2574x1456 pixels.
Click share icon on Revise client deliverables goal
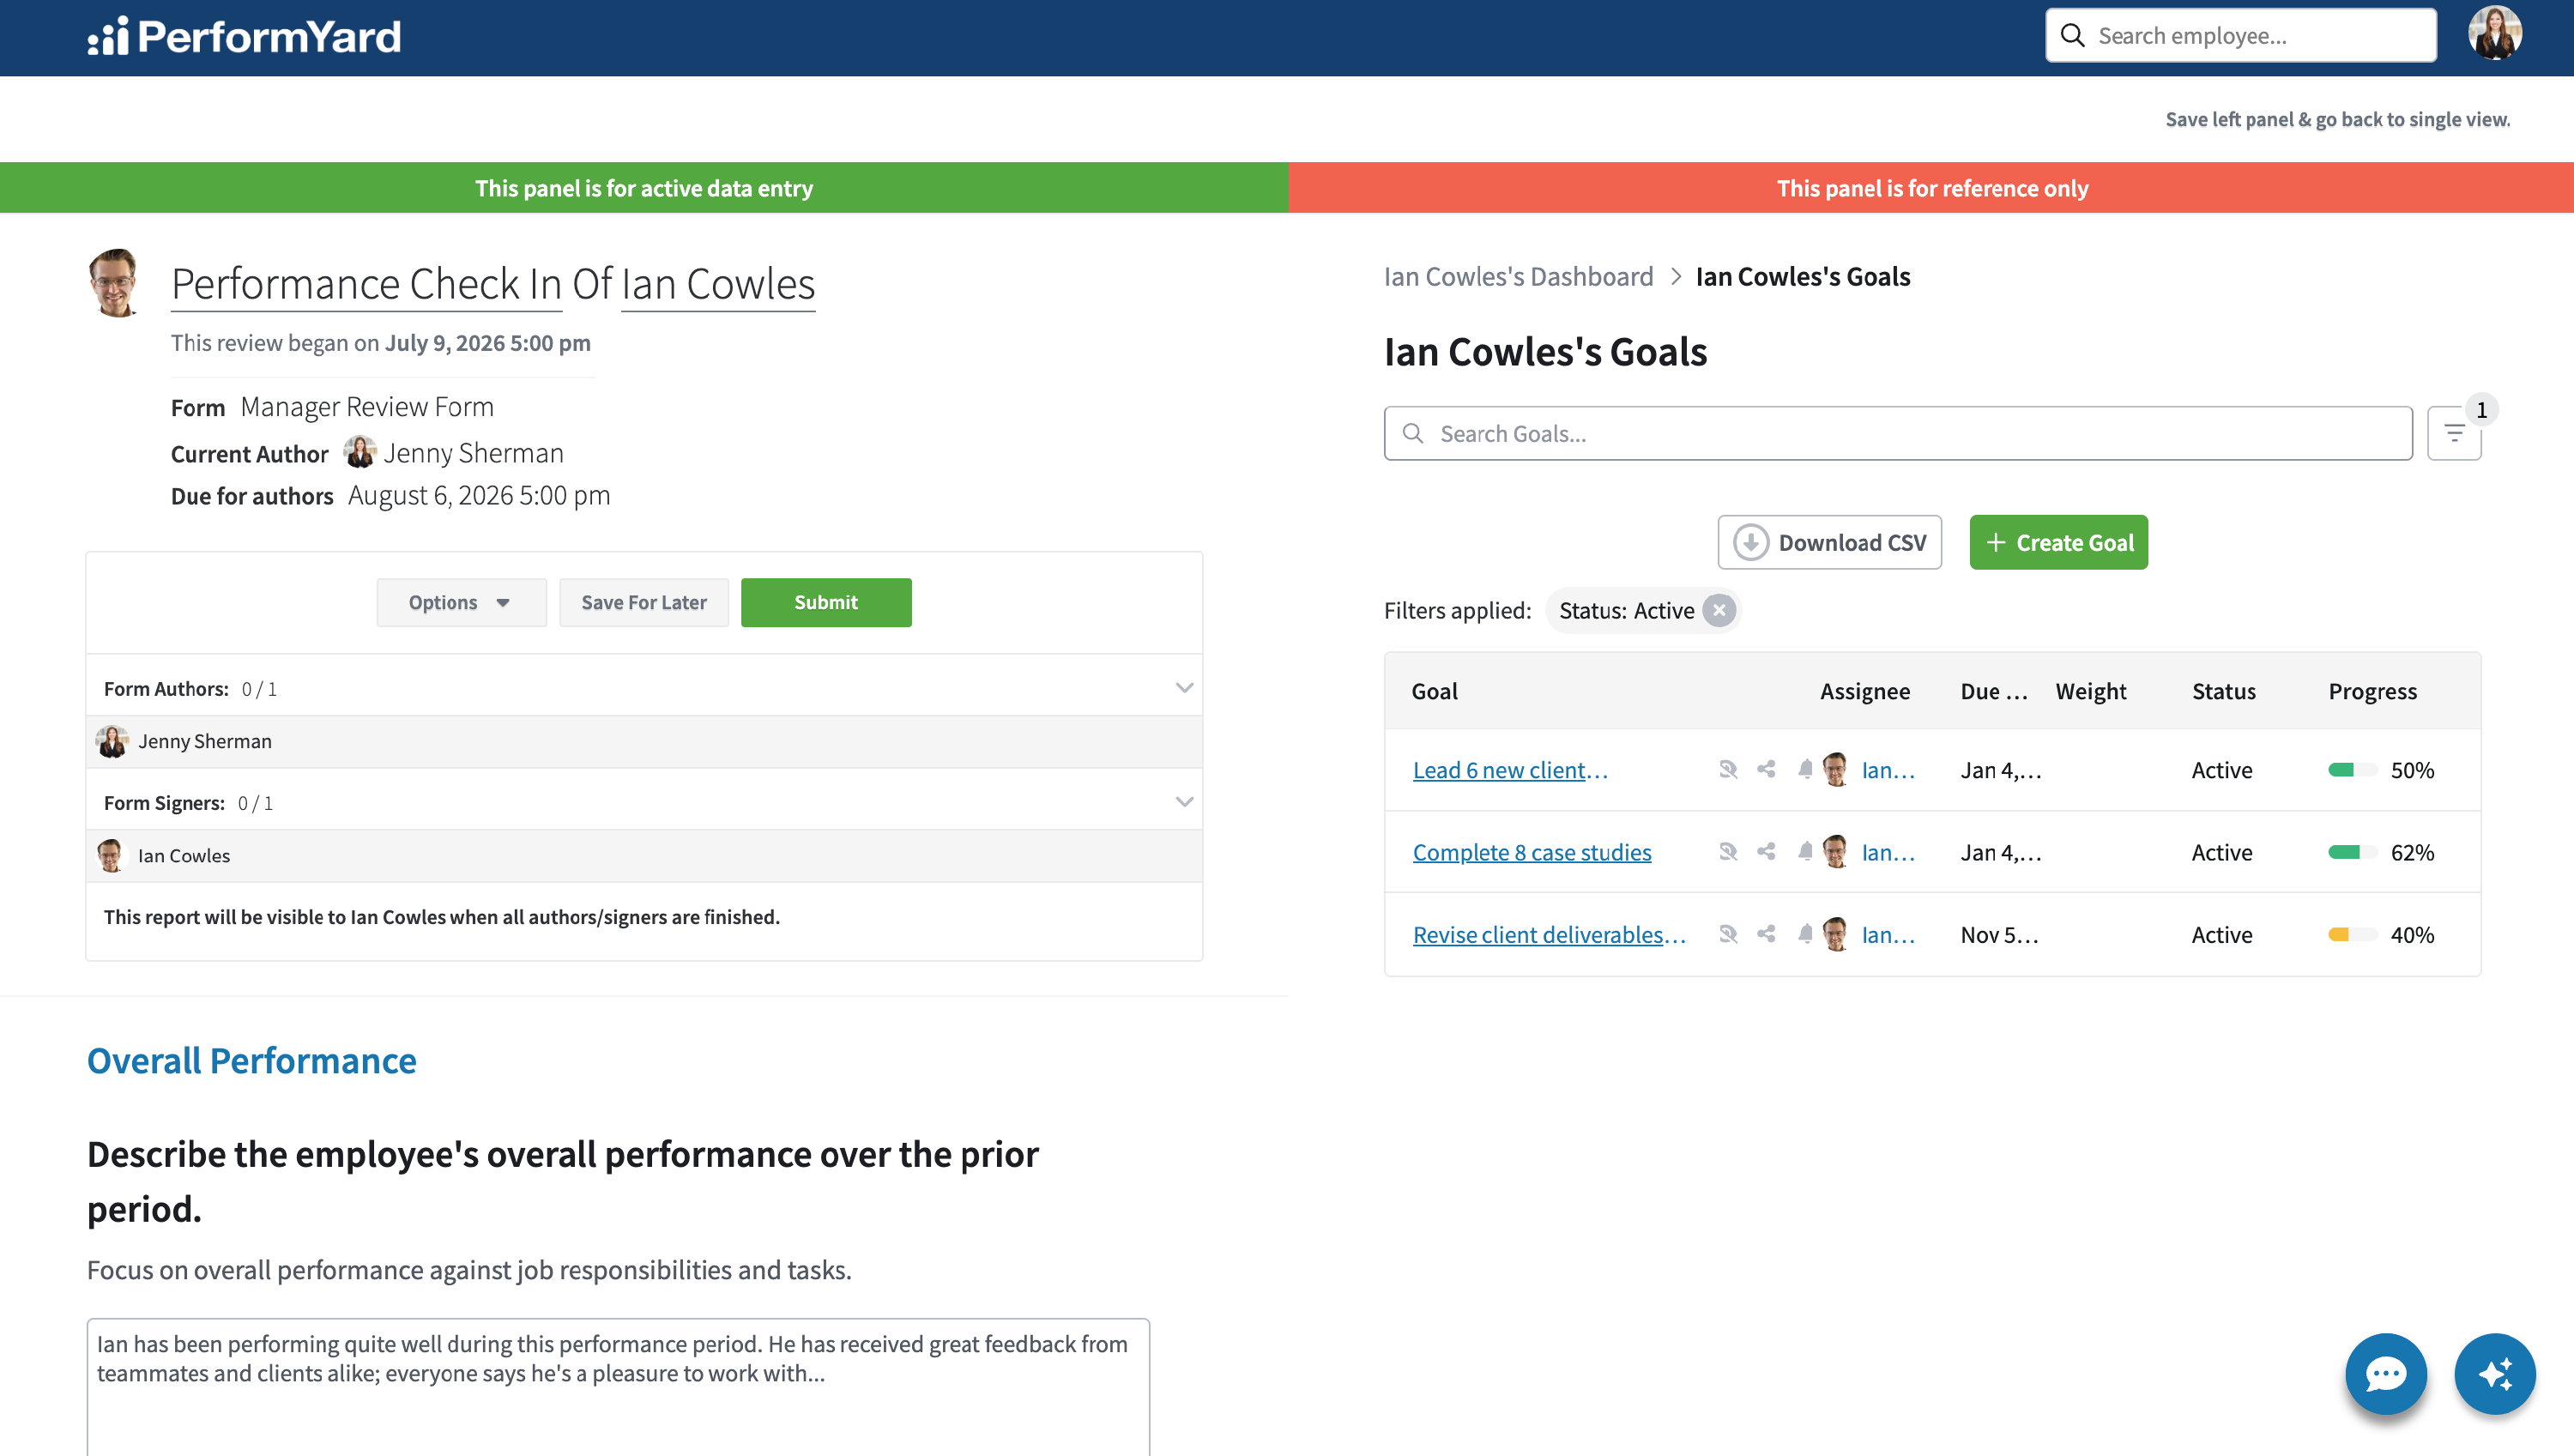(x=1766, y=934)
